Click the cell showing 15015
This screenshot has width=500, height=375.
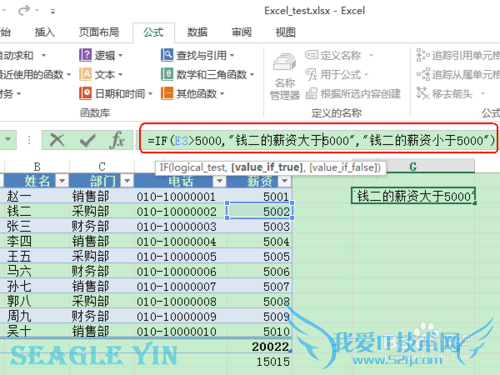pos(260,361)
